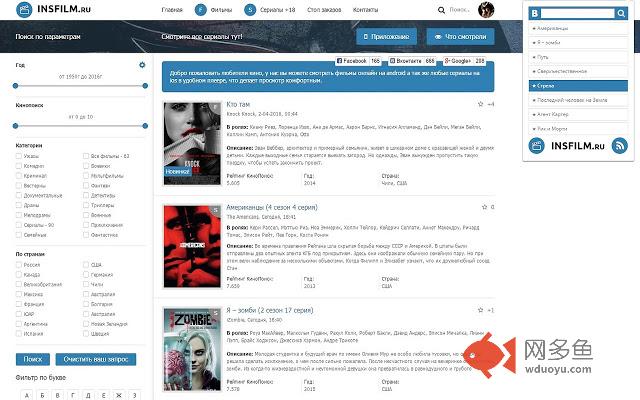Open the Сериалы section via the S icon

pos(250,9)
